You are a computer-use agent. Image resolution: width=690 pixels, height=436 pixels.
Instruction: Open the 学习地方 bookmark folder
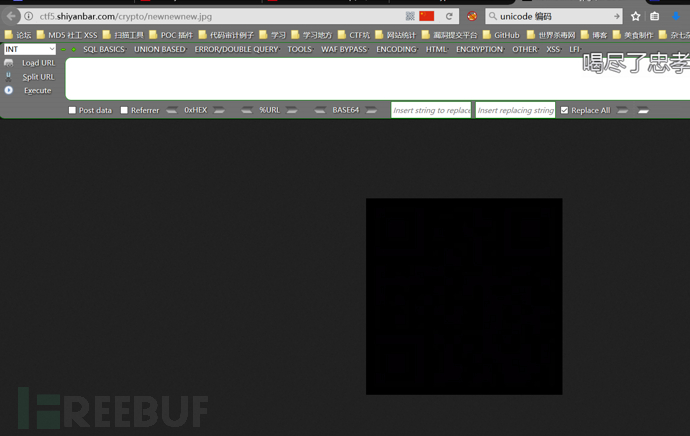[312, 35]
